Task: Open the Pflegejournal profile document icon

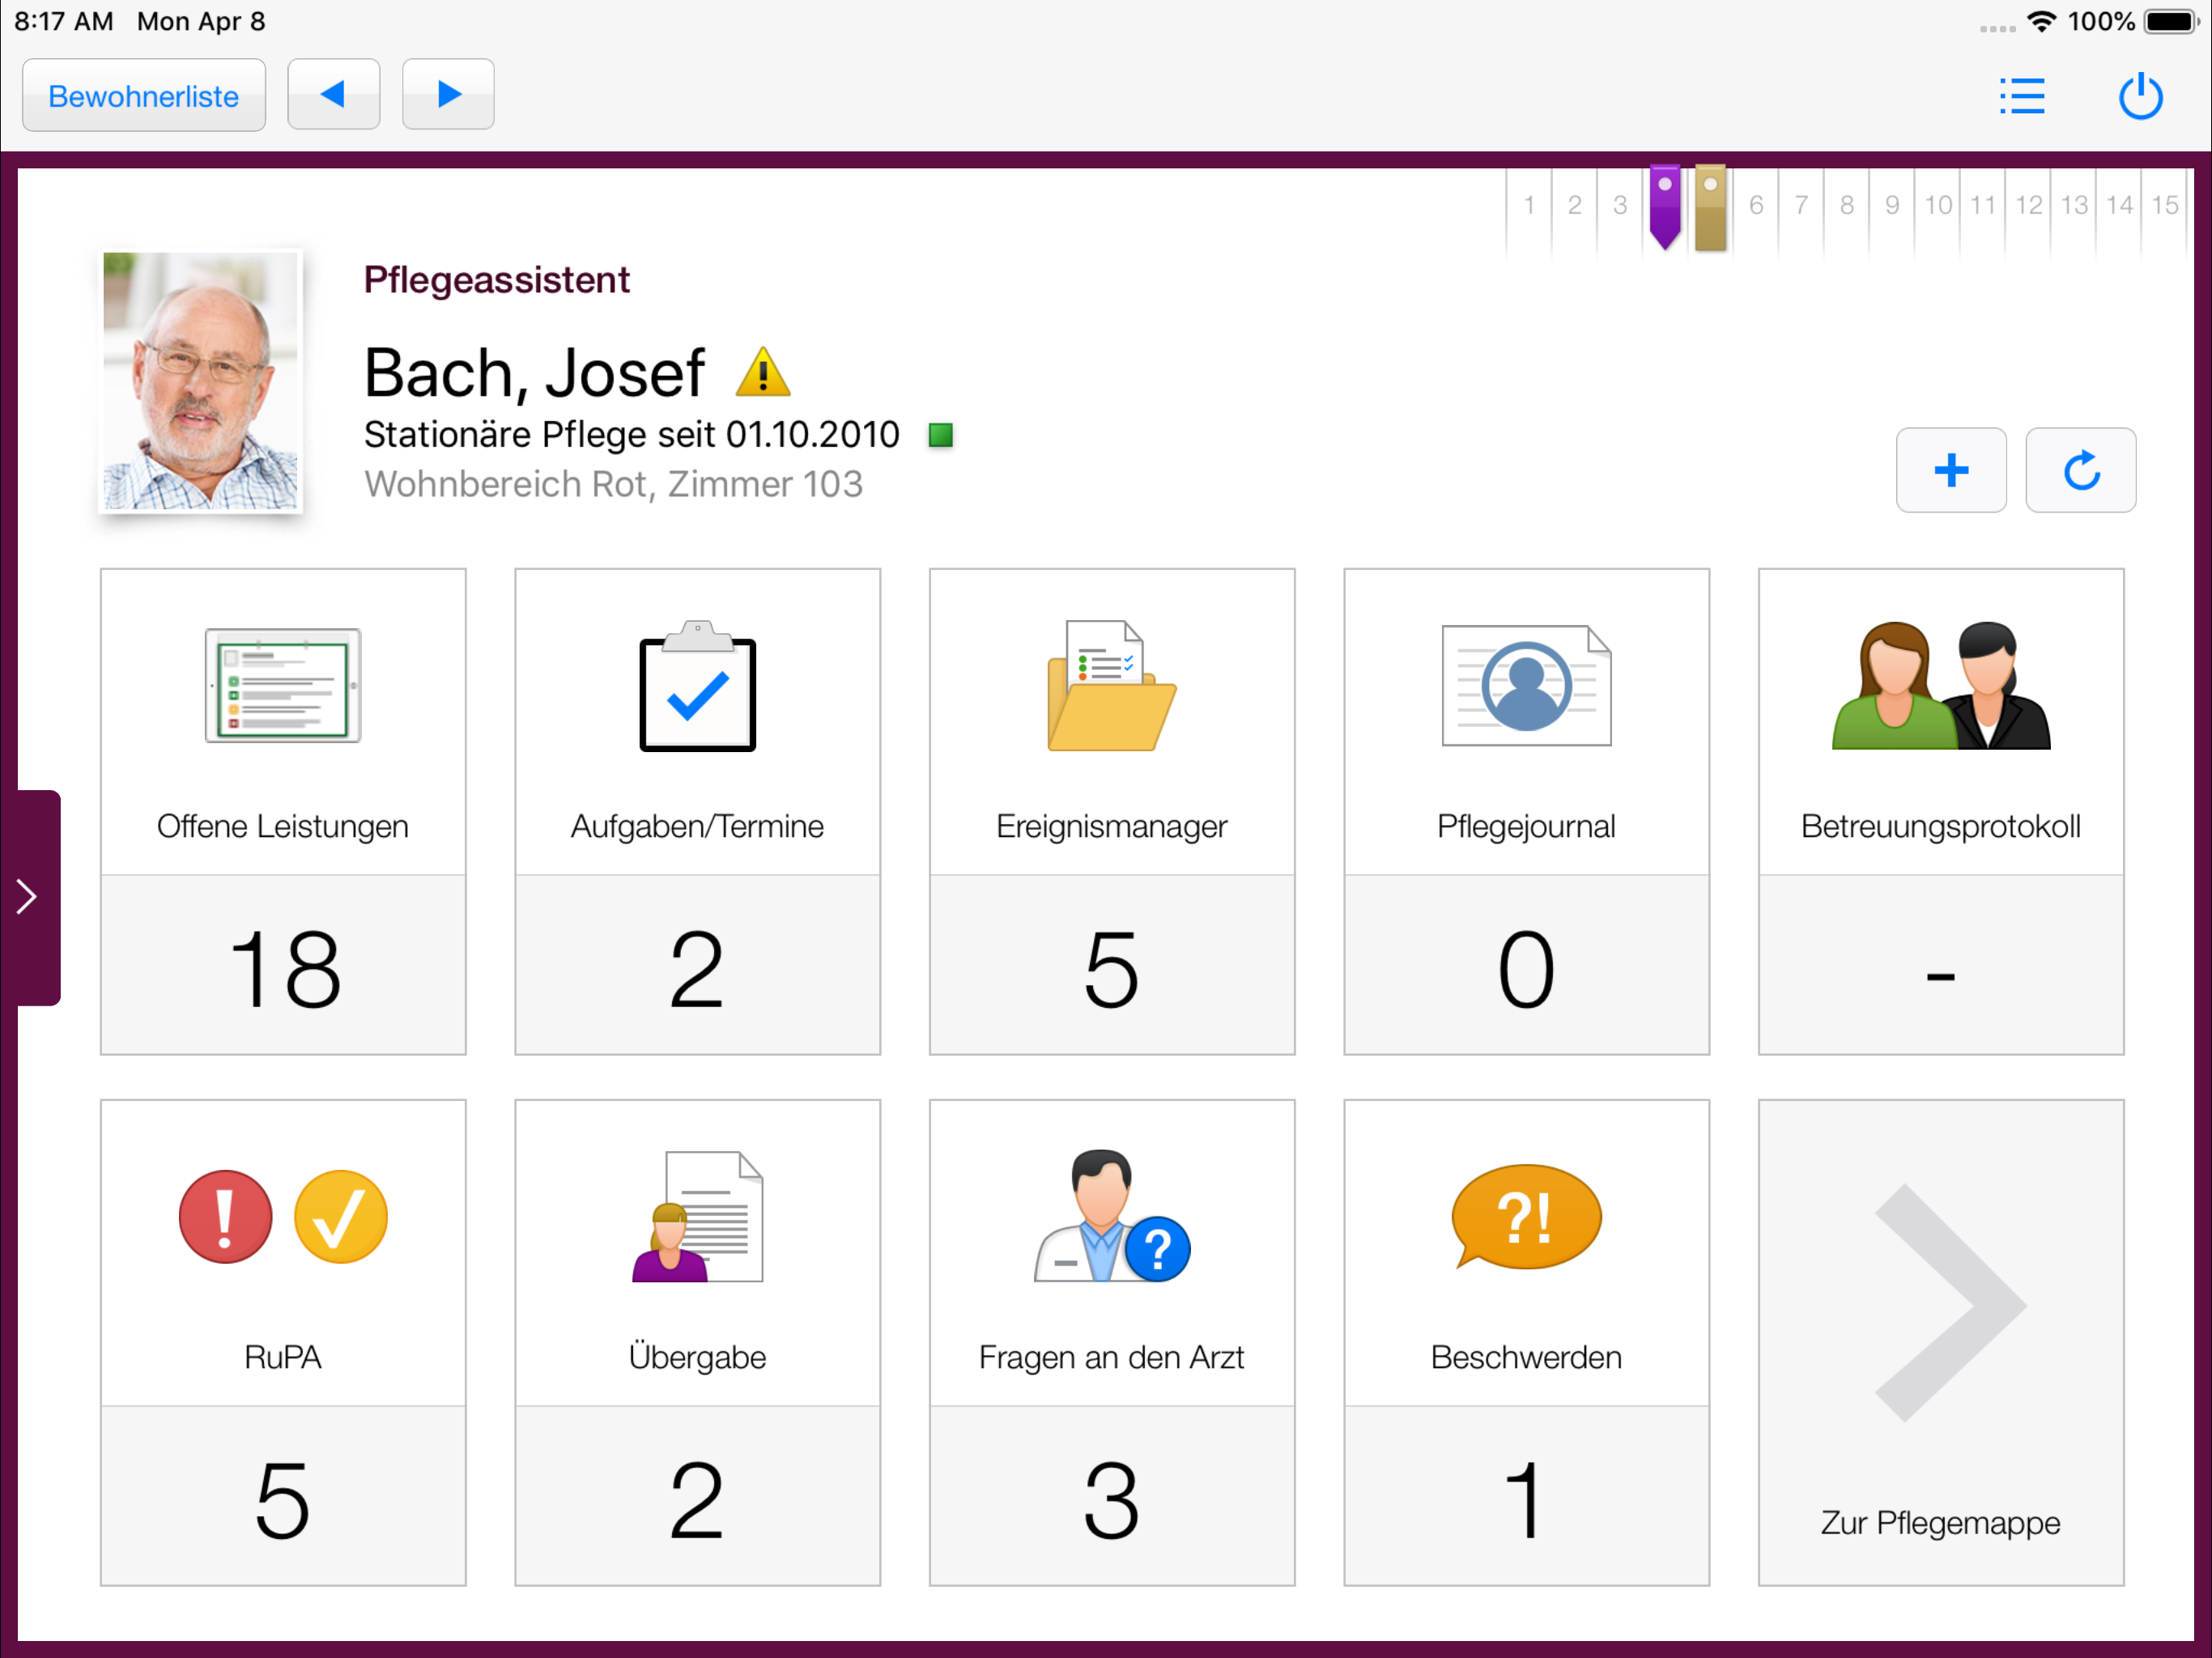Action: click(1526, 686)
